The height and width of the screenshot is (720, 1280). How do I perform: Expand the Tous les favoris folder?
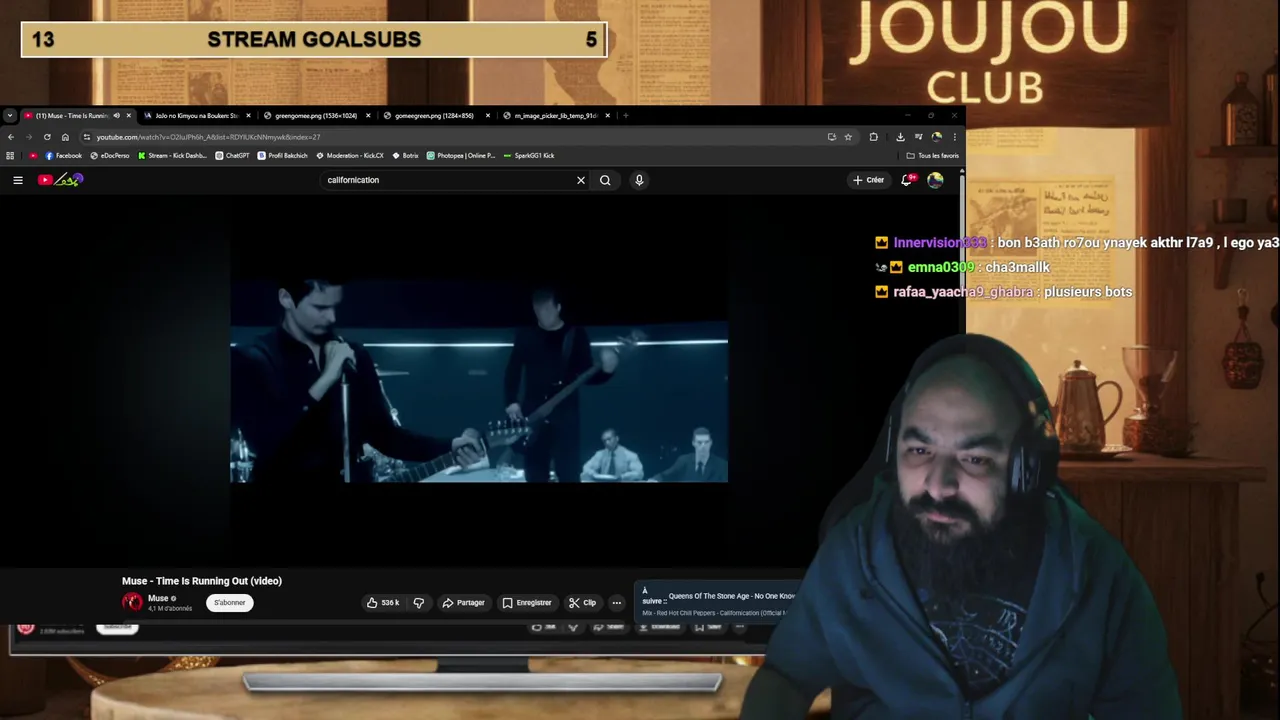[932, 156]
